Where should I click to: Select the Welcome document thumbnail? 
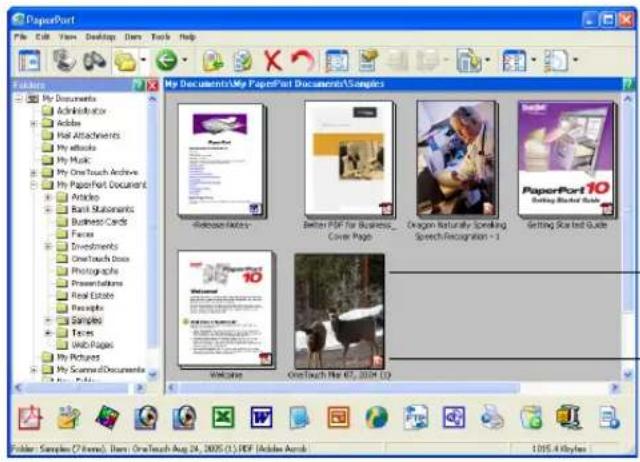point(225,309)
